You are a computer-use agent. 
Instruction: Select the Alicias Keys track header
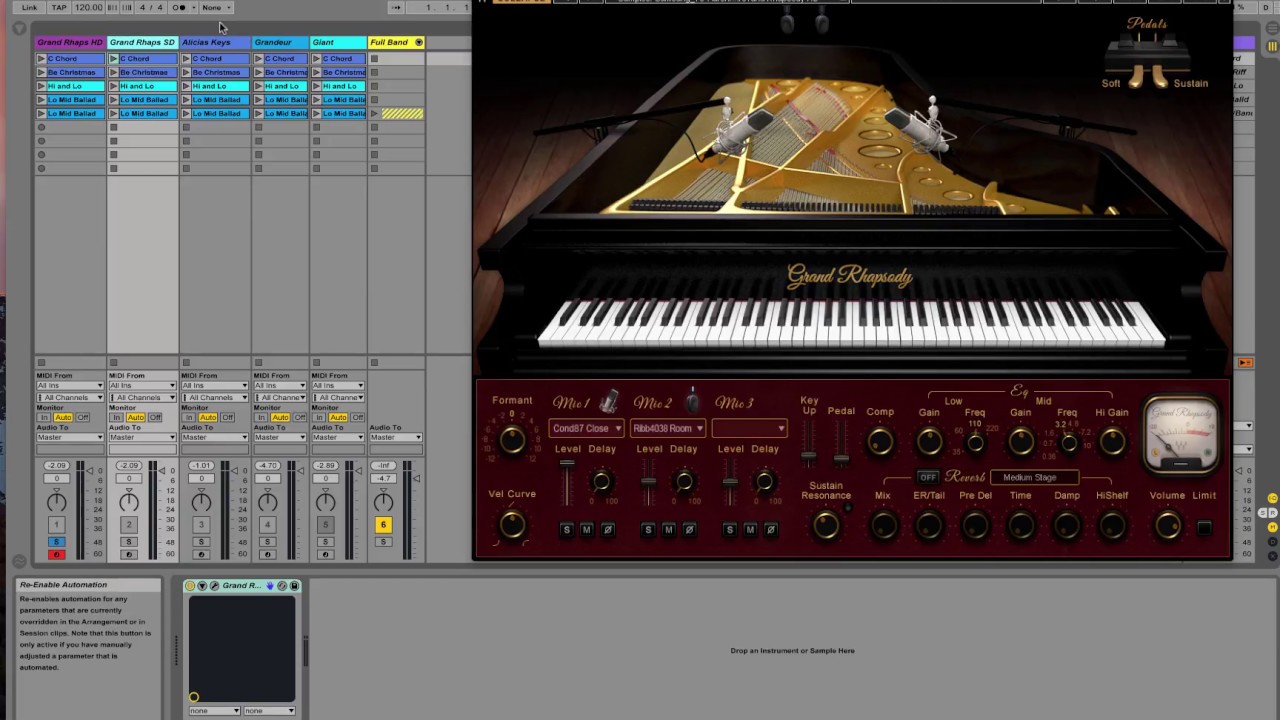pyautogui.click(x=214, y=42)
